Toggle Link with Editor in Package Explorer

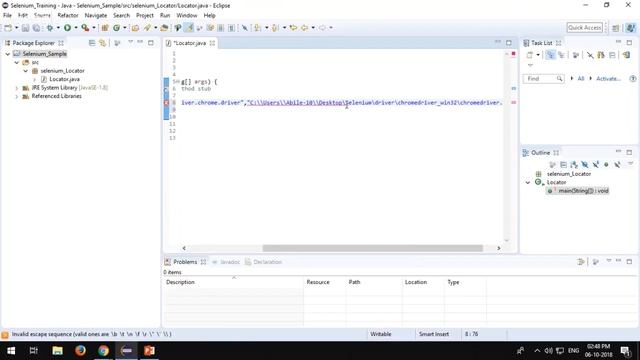(x=102, y=43)
